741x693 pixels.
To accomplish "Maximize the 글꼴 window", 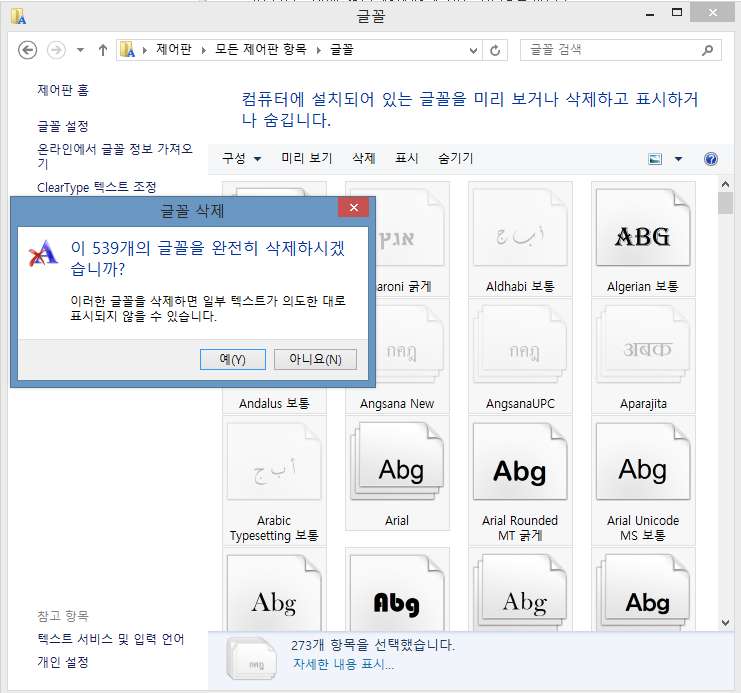I will pyautogui.click(x=677, y=13).
